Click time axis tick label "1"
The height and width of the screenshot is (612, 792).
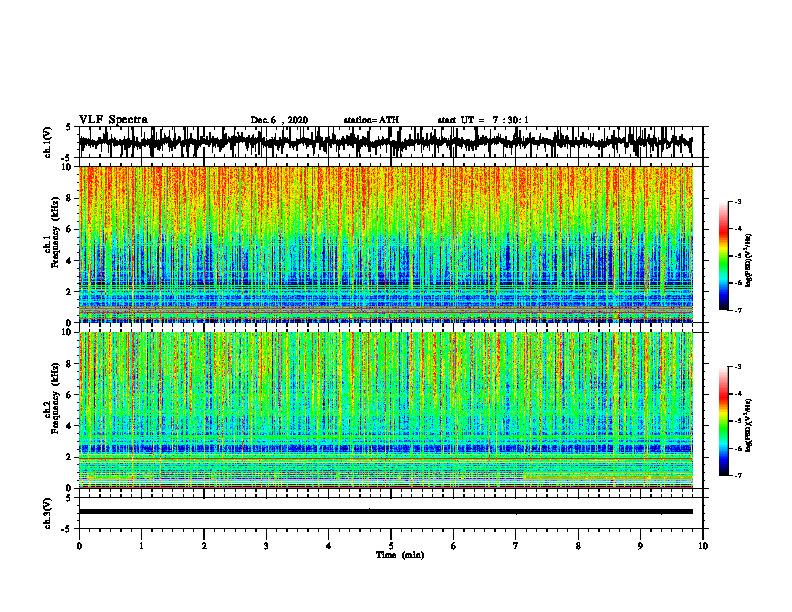click(141, 546)
